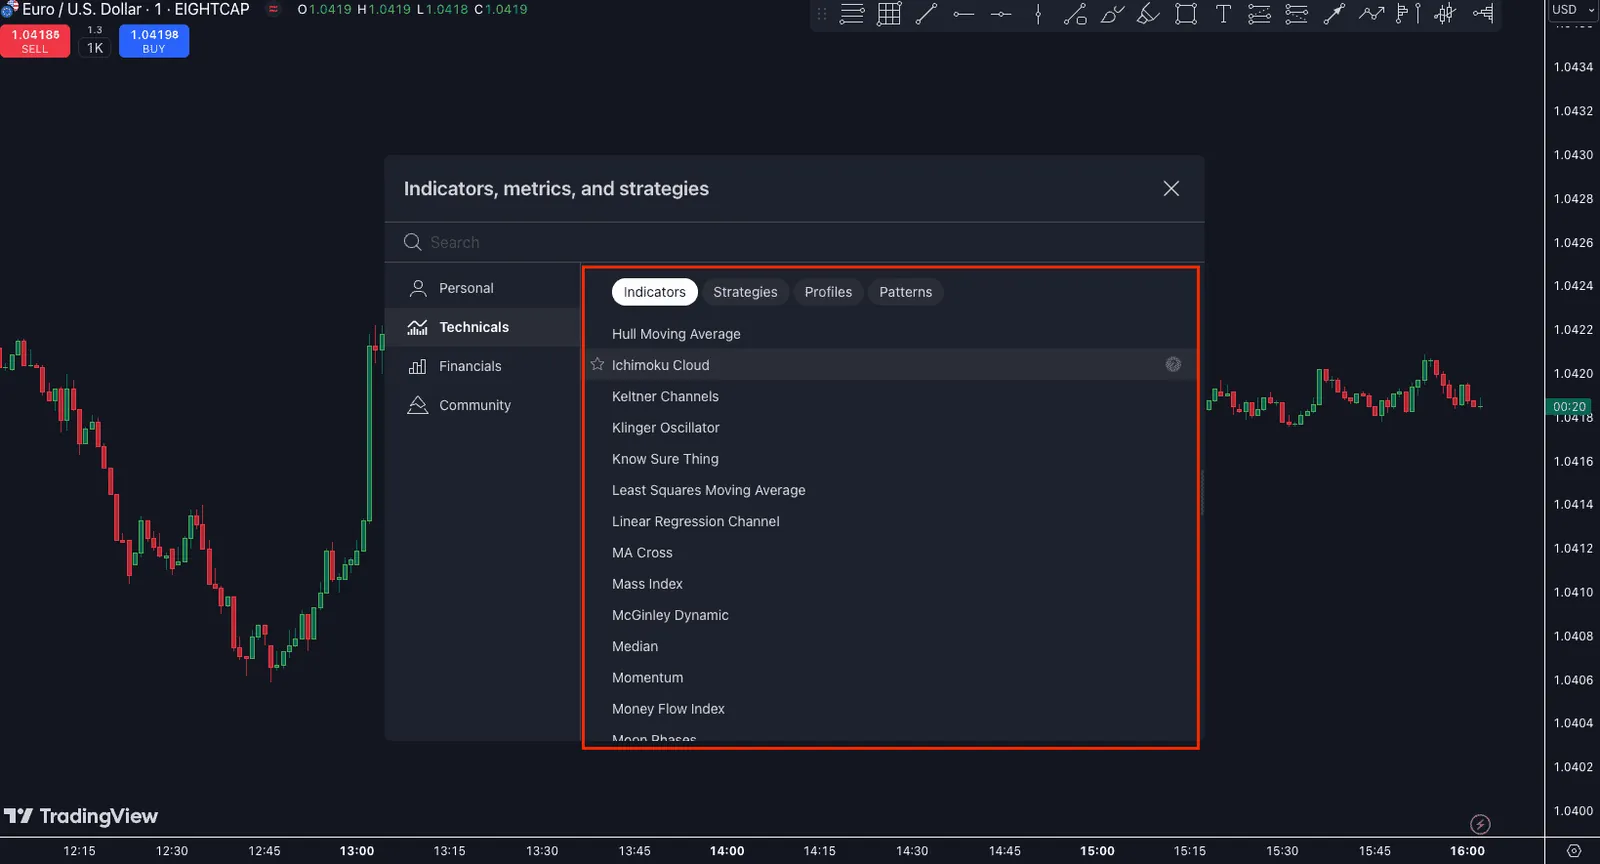Switch to the Patterns tab
Viewport: 1600px width, 864px height.
tap(906, 292)
